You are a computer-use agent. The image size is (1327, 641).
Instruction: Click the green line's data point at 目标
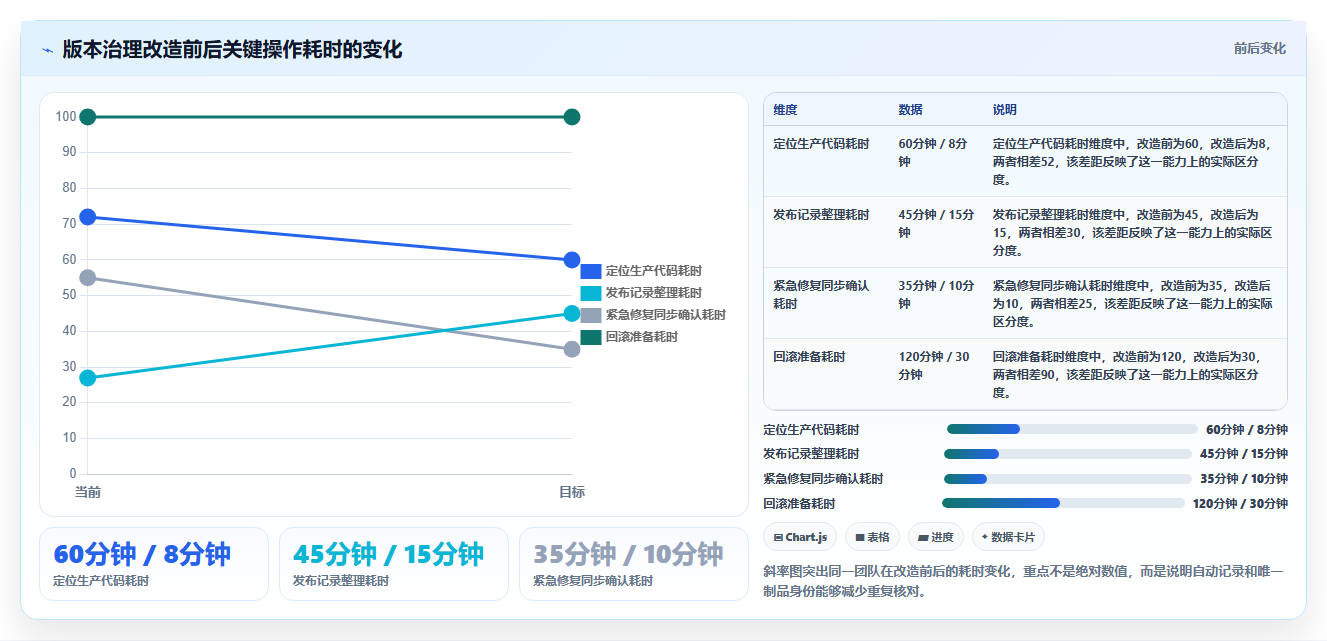[572, 117]
